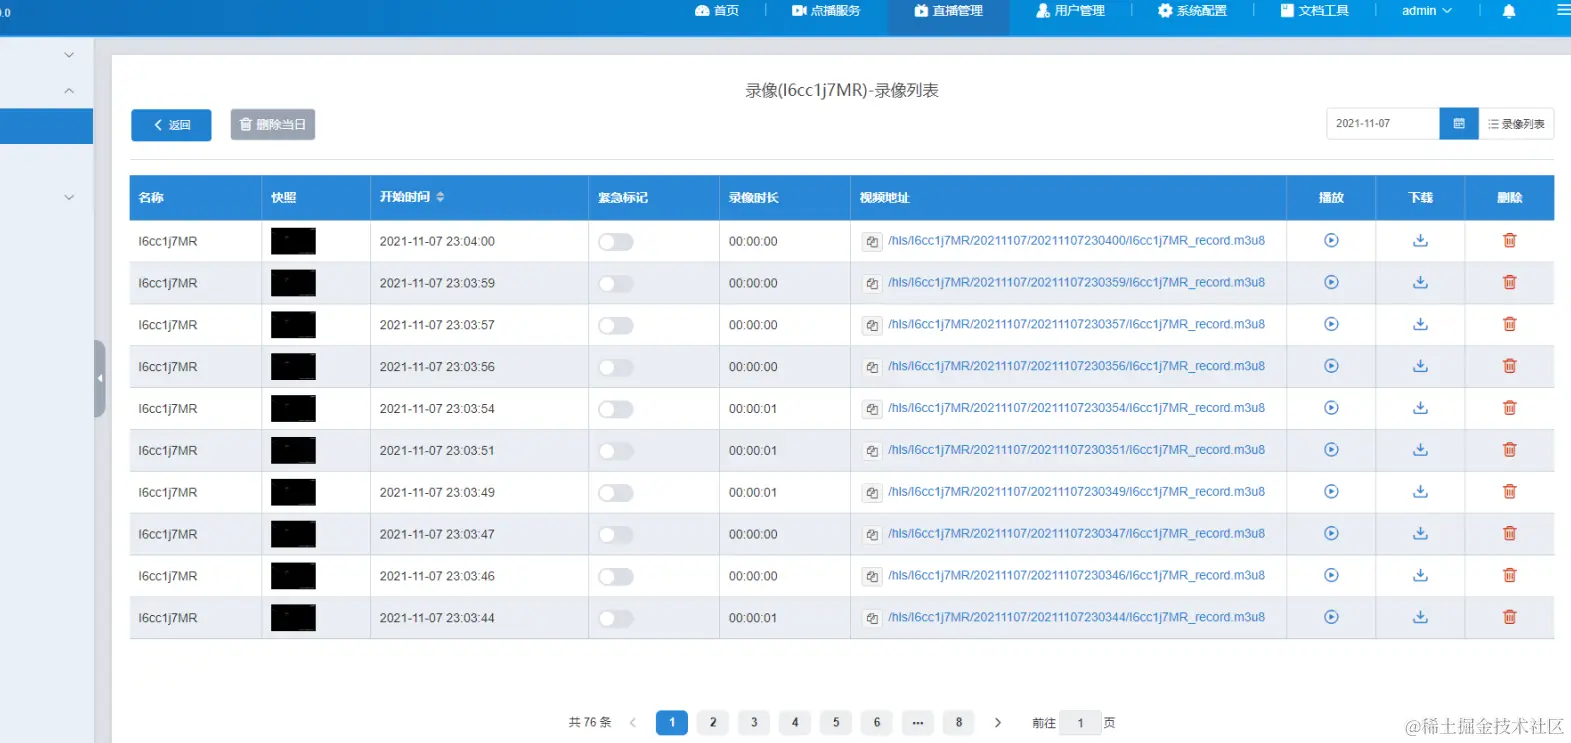Toggle emergency mark for 23:03:44 recording

click(x=616, y=619)
